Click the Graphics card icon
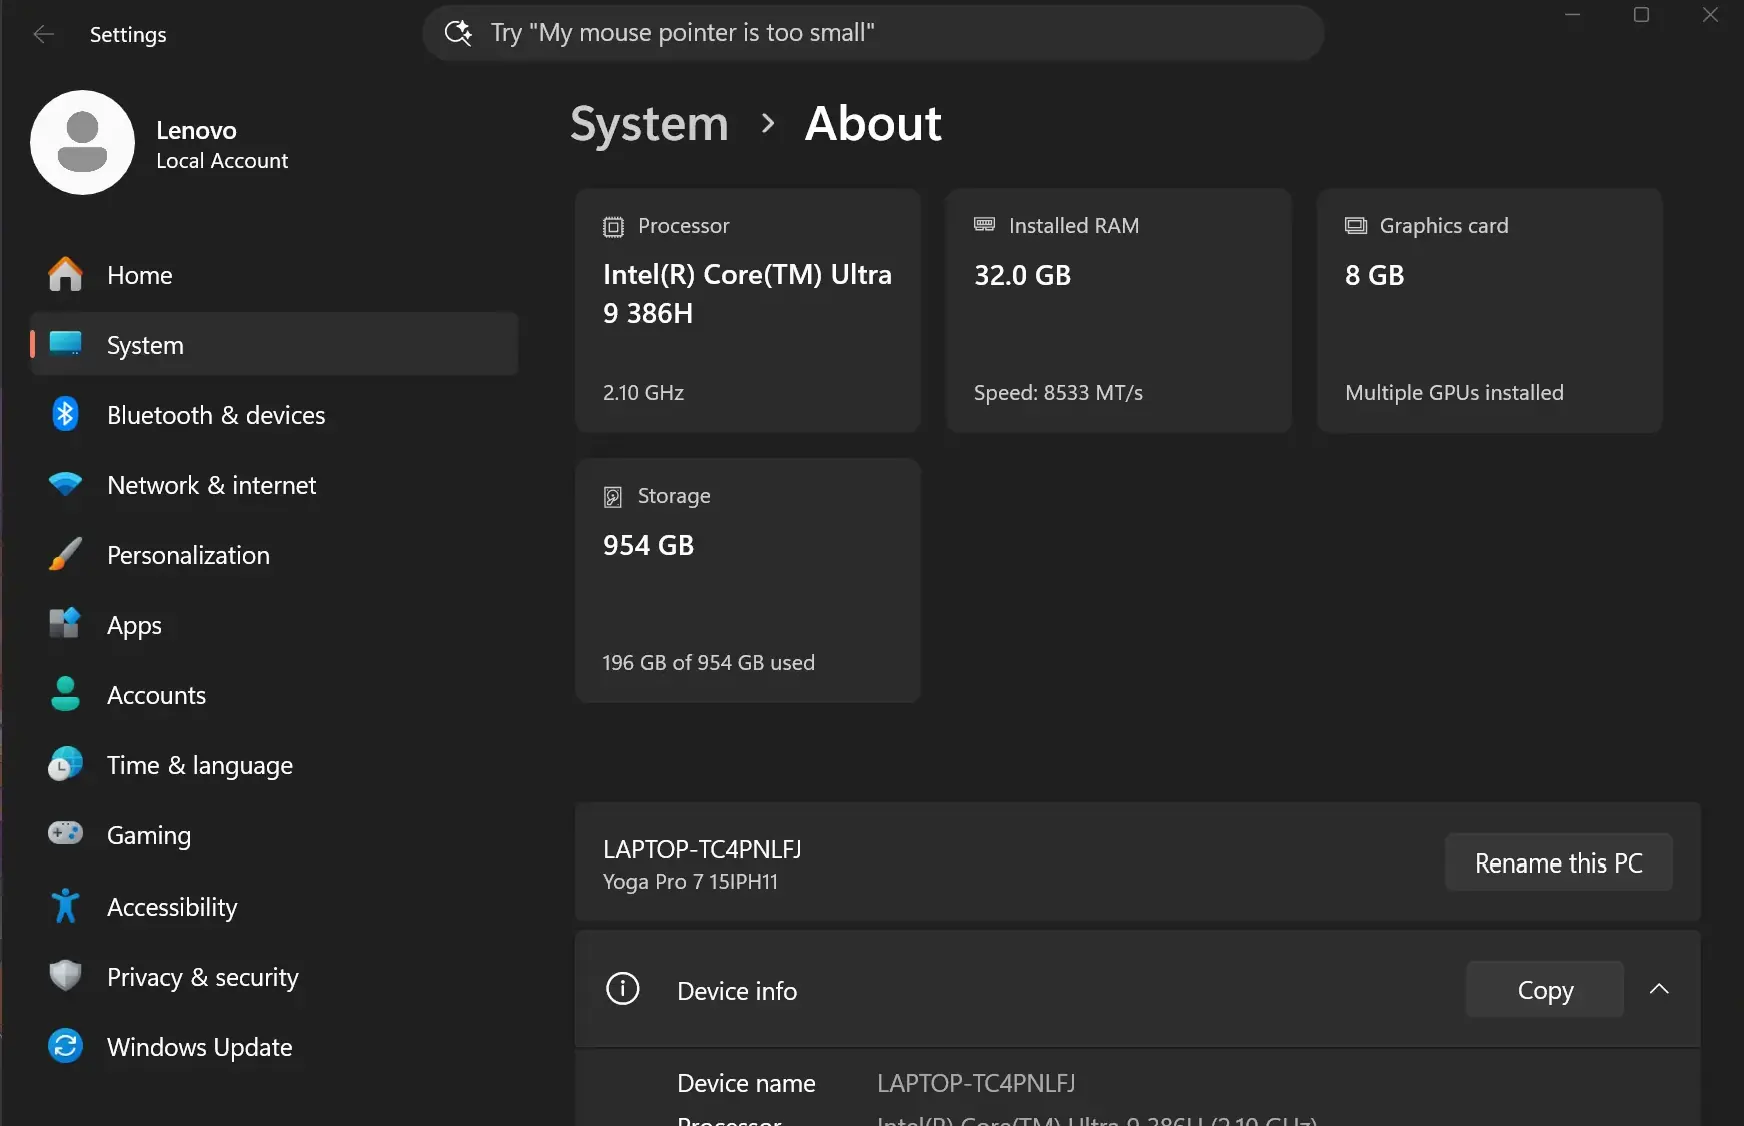Image resolution: width=1744 pixels, height=1126 pixels. pyautogui.click(x=1356, y=226)
